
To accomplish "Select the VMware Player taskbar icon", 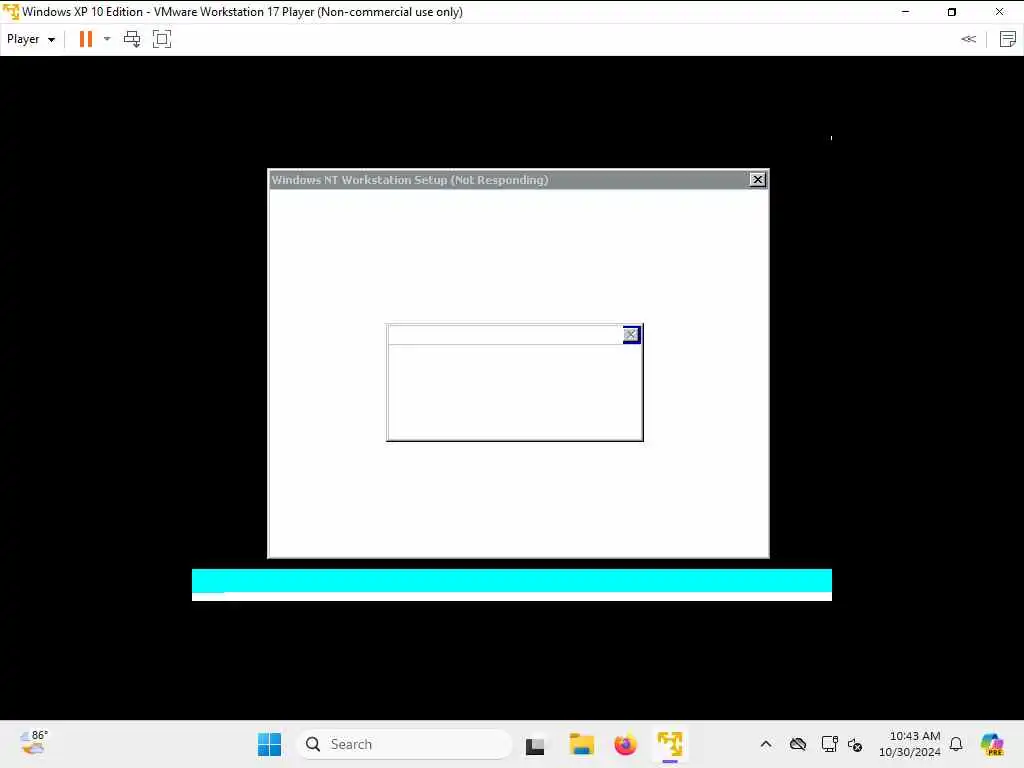I will click(670, 744).
